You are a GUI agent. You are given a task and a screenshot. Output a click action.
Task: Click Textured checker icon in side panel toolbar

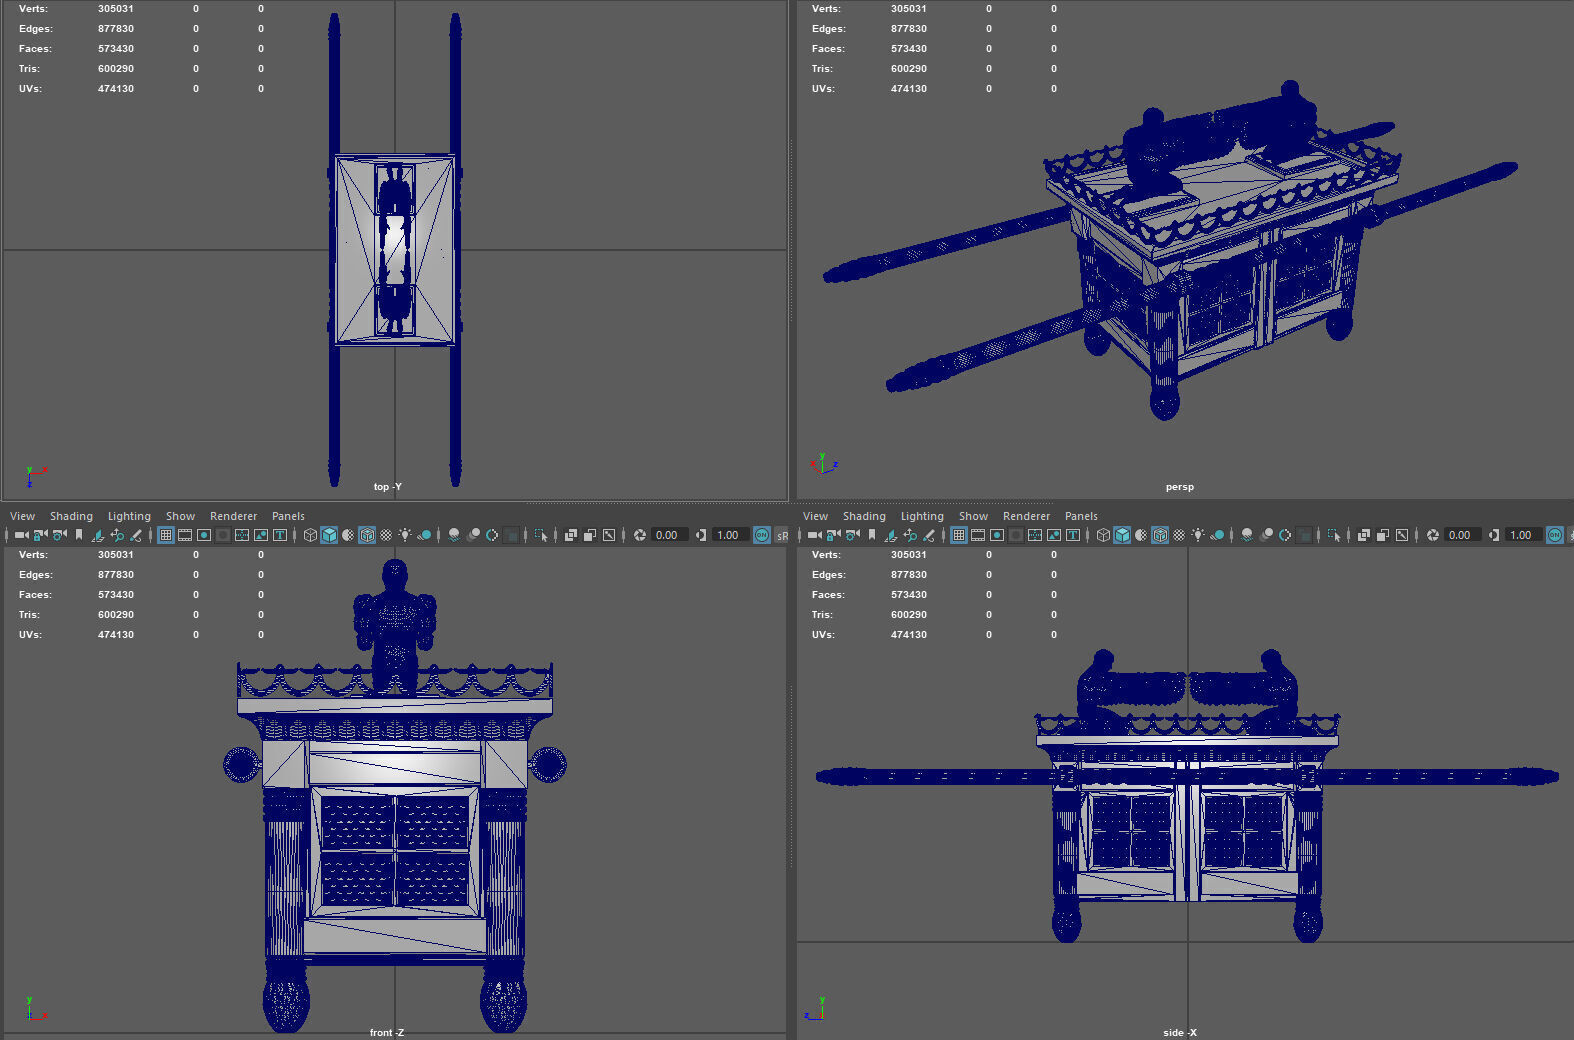(x=1179, y=535)
